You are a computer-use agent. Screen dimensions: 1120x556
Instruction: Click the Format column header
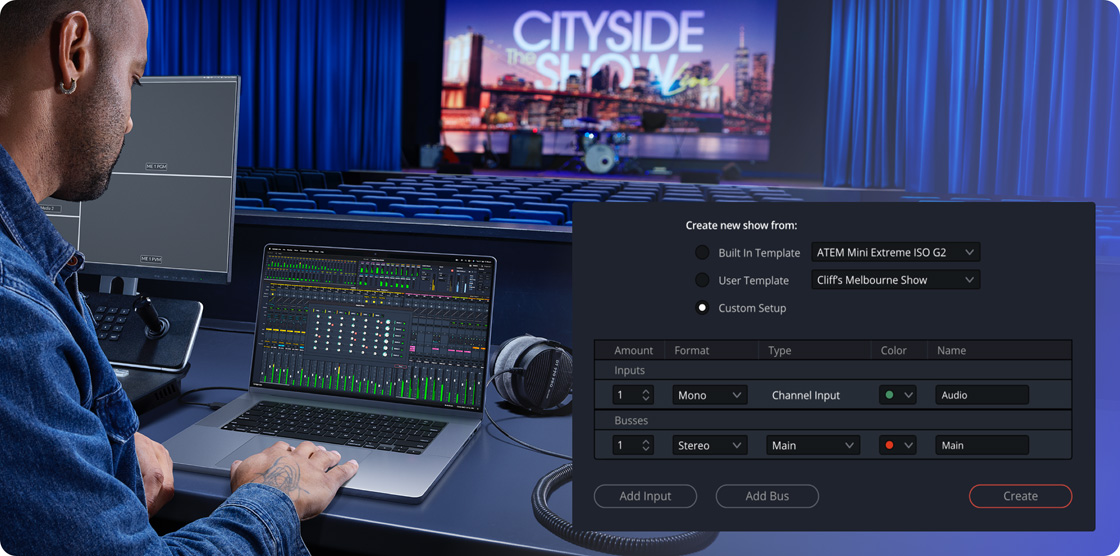(x=692, y=350)
